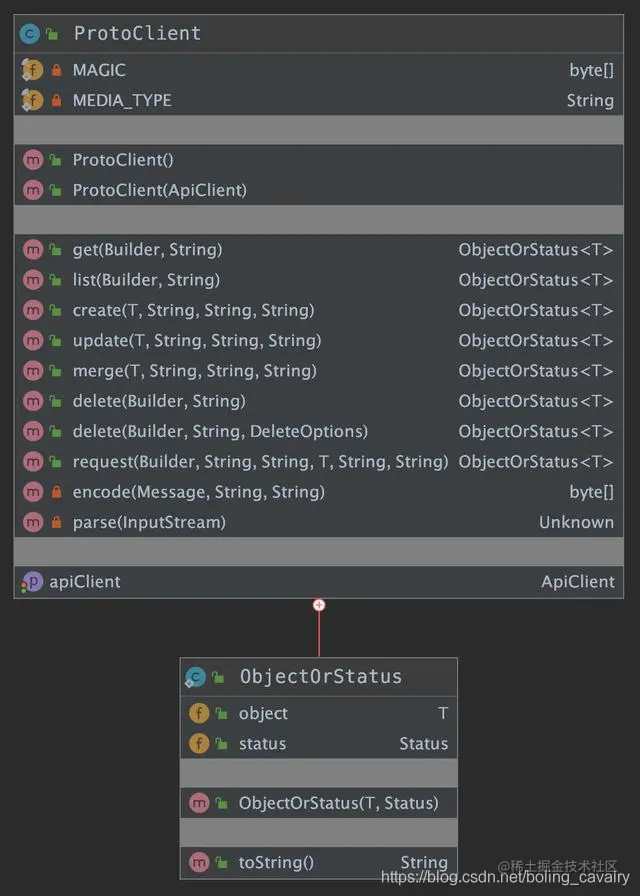Click method icon of list(Builder, String)
This screenshot has width=640, height=896.
point(33,280)
